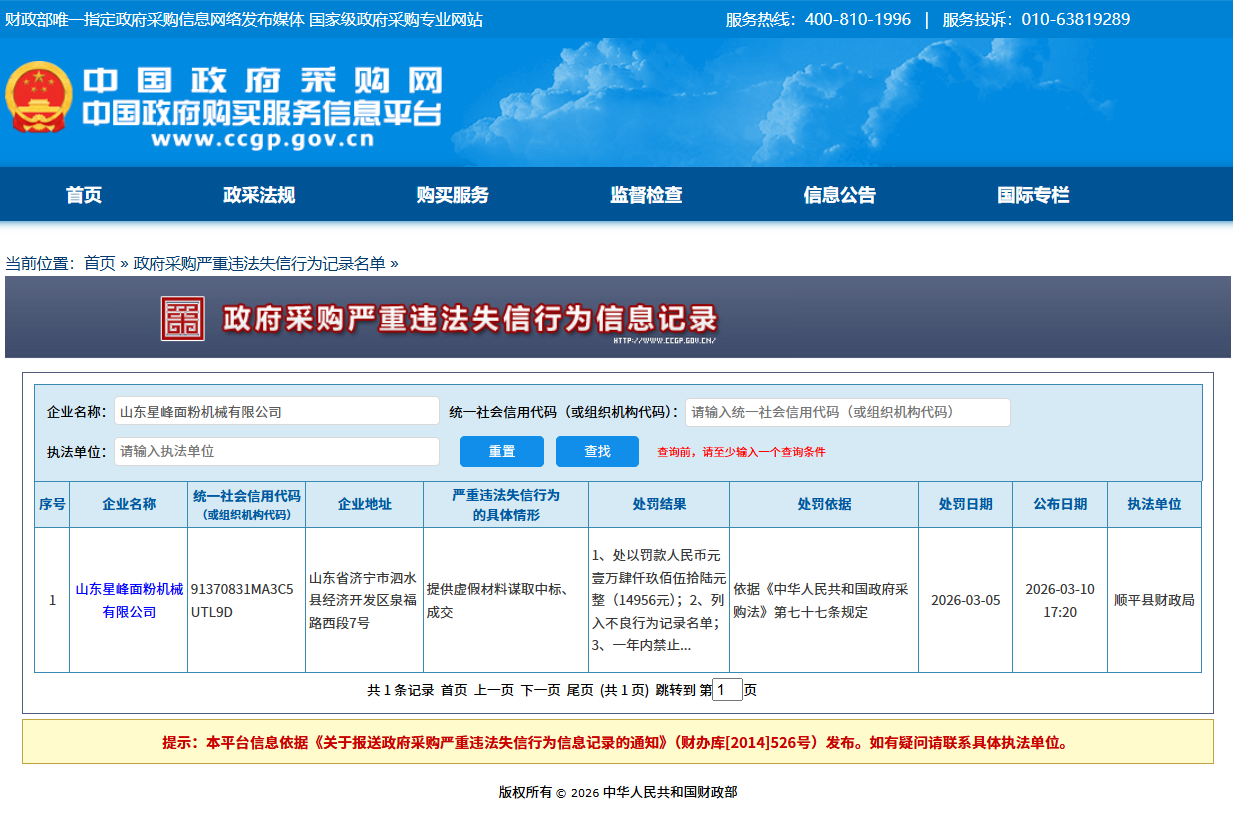
Task: Open the 国际专栏 navigation item
Action: coord(1033,195)
